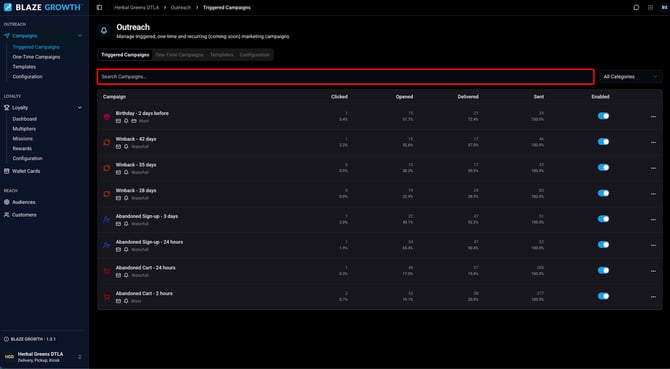
Task: Switch to the One-Time Campaigns tab
Action: pos(179,55)
